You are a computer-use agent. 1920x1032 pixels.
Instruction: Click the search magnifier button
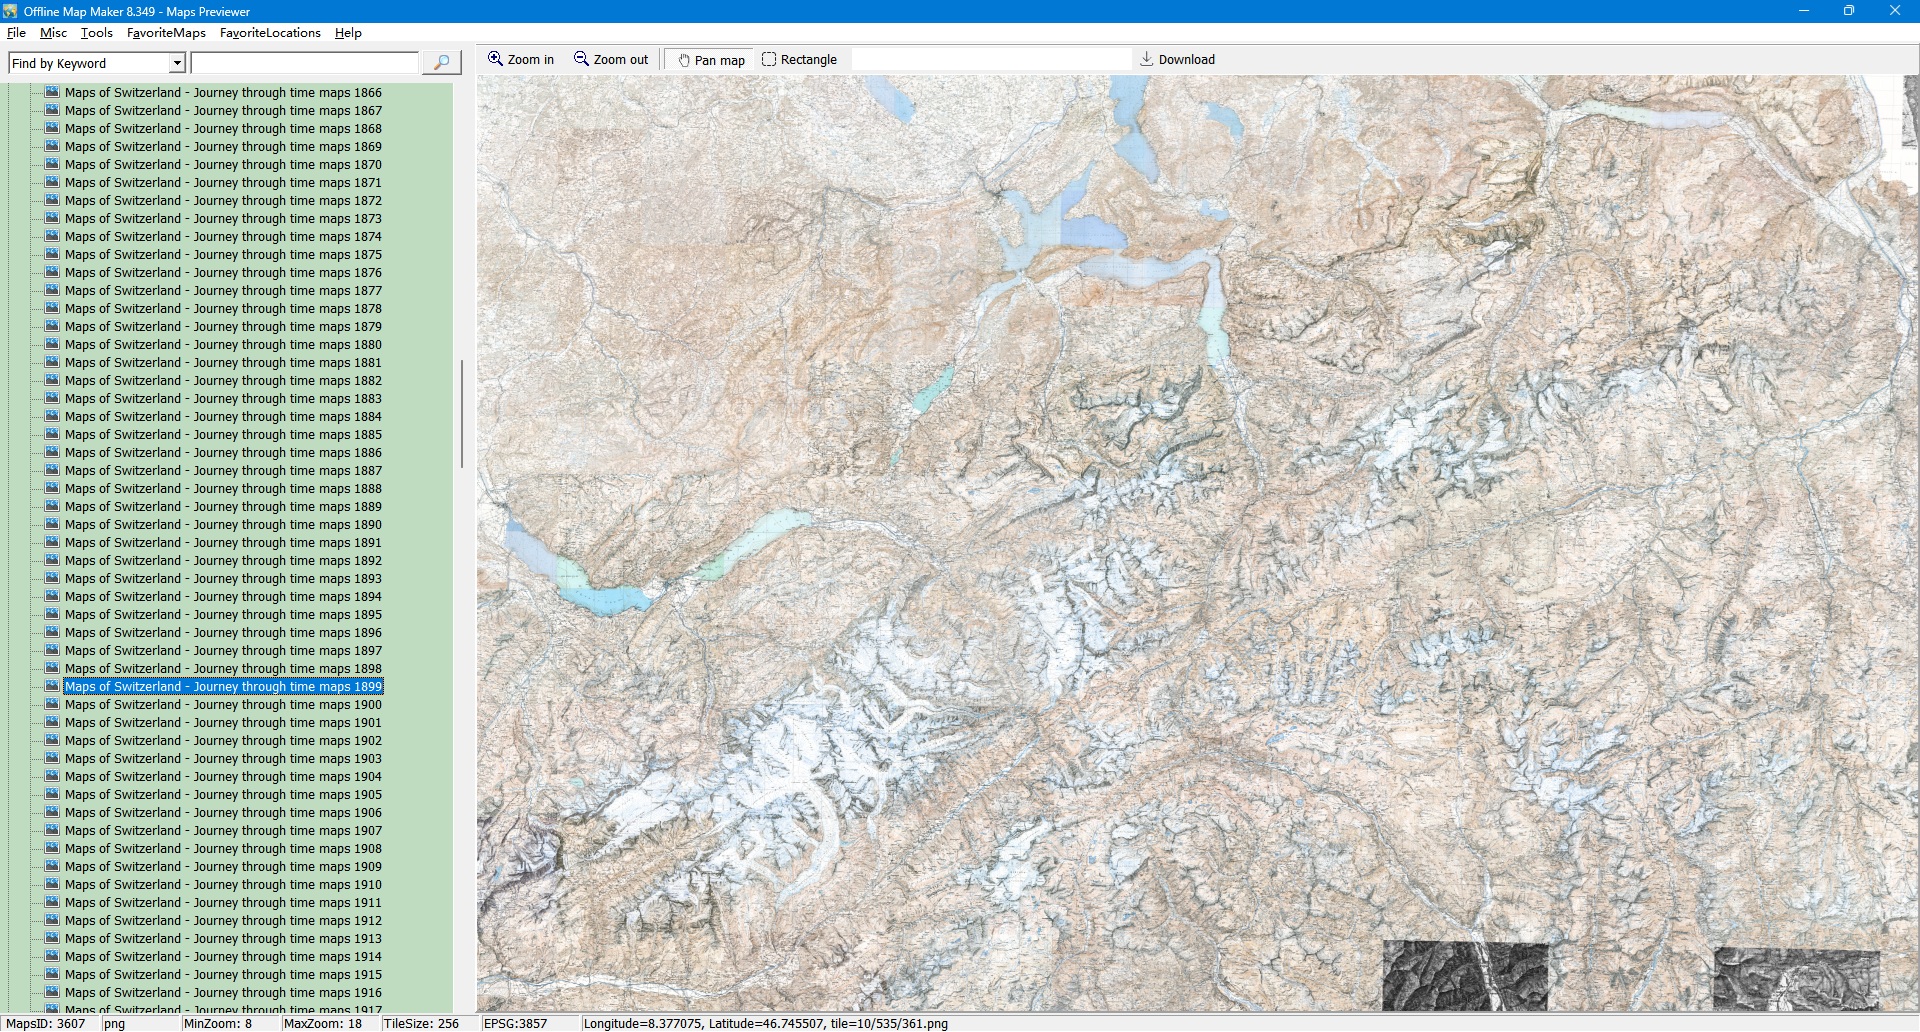click(x=441, y=63)
